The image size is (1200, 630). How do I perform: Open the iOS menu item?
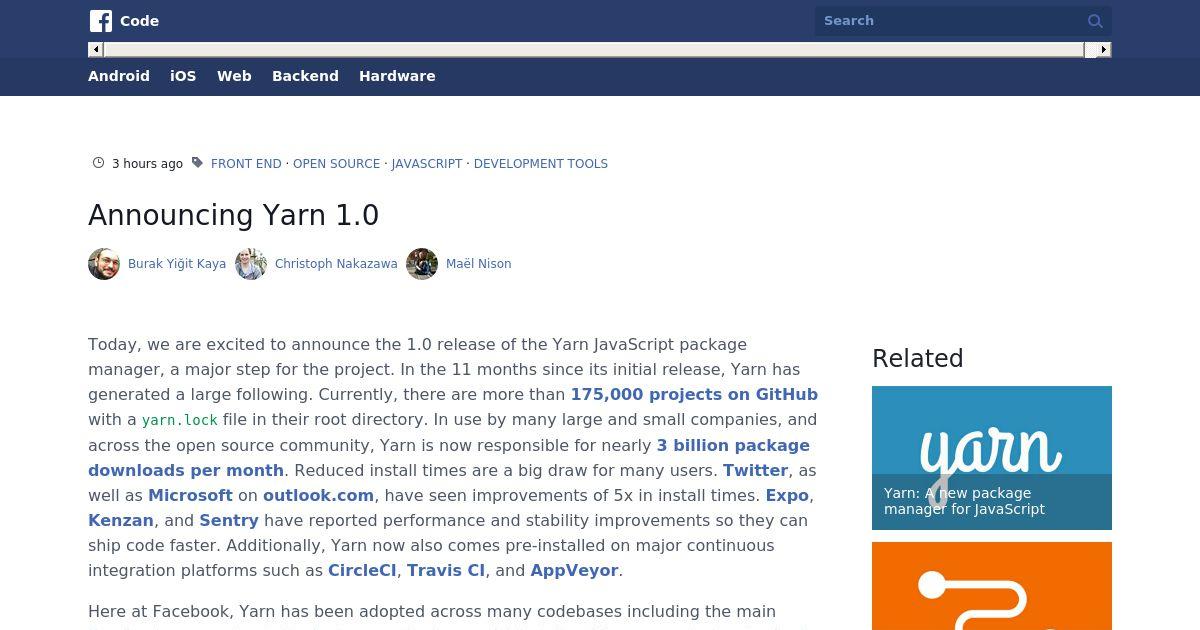pos(183,76)
